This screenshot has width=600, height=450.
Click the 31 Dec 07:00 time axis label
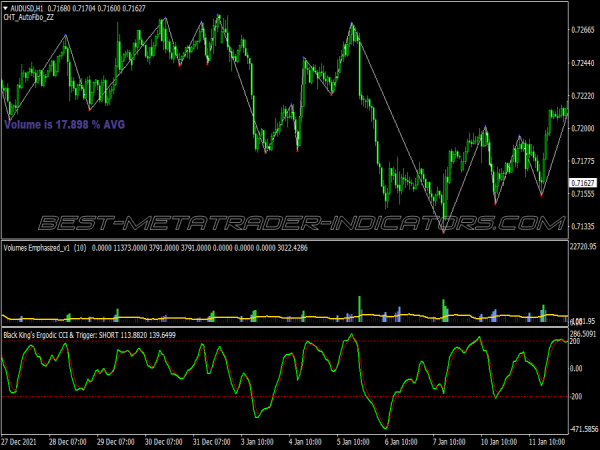click(x=212, y=442)
